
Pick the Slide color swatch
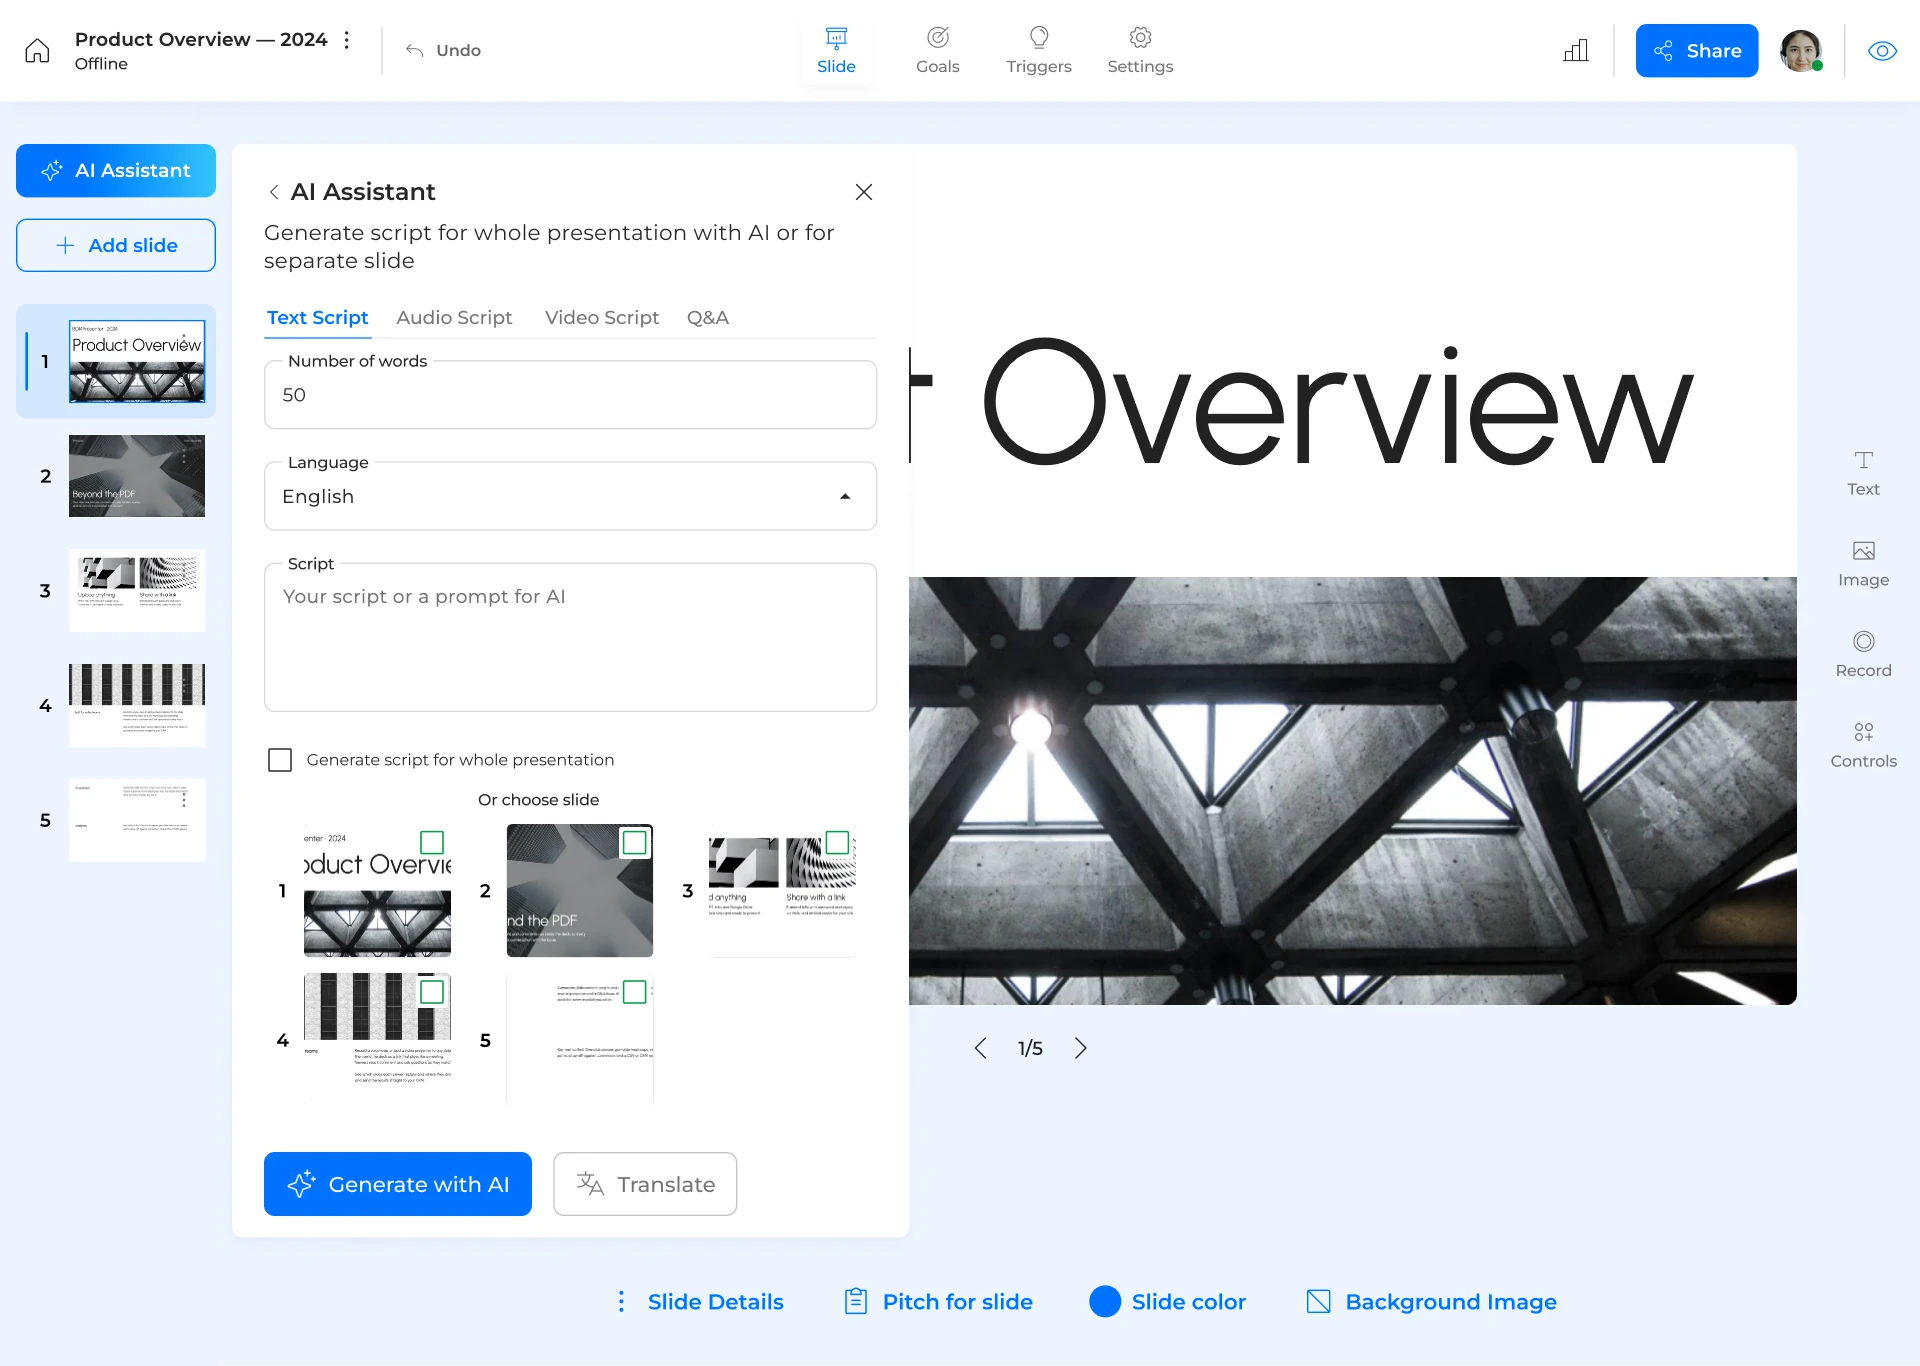click(1105, 1301)
